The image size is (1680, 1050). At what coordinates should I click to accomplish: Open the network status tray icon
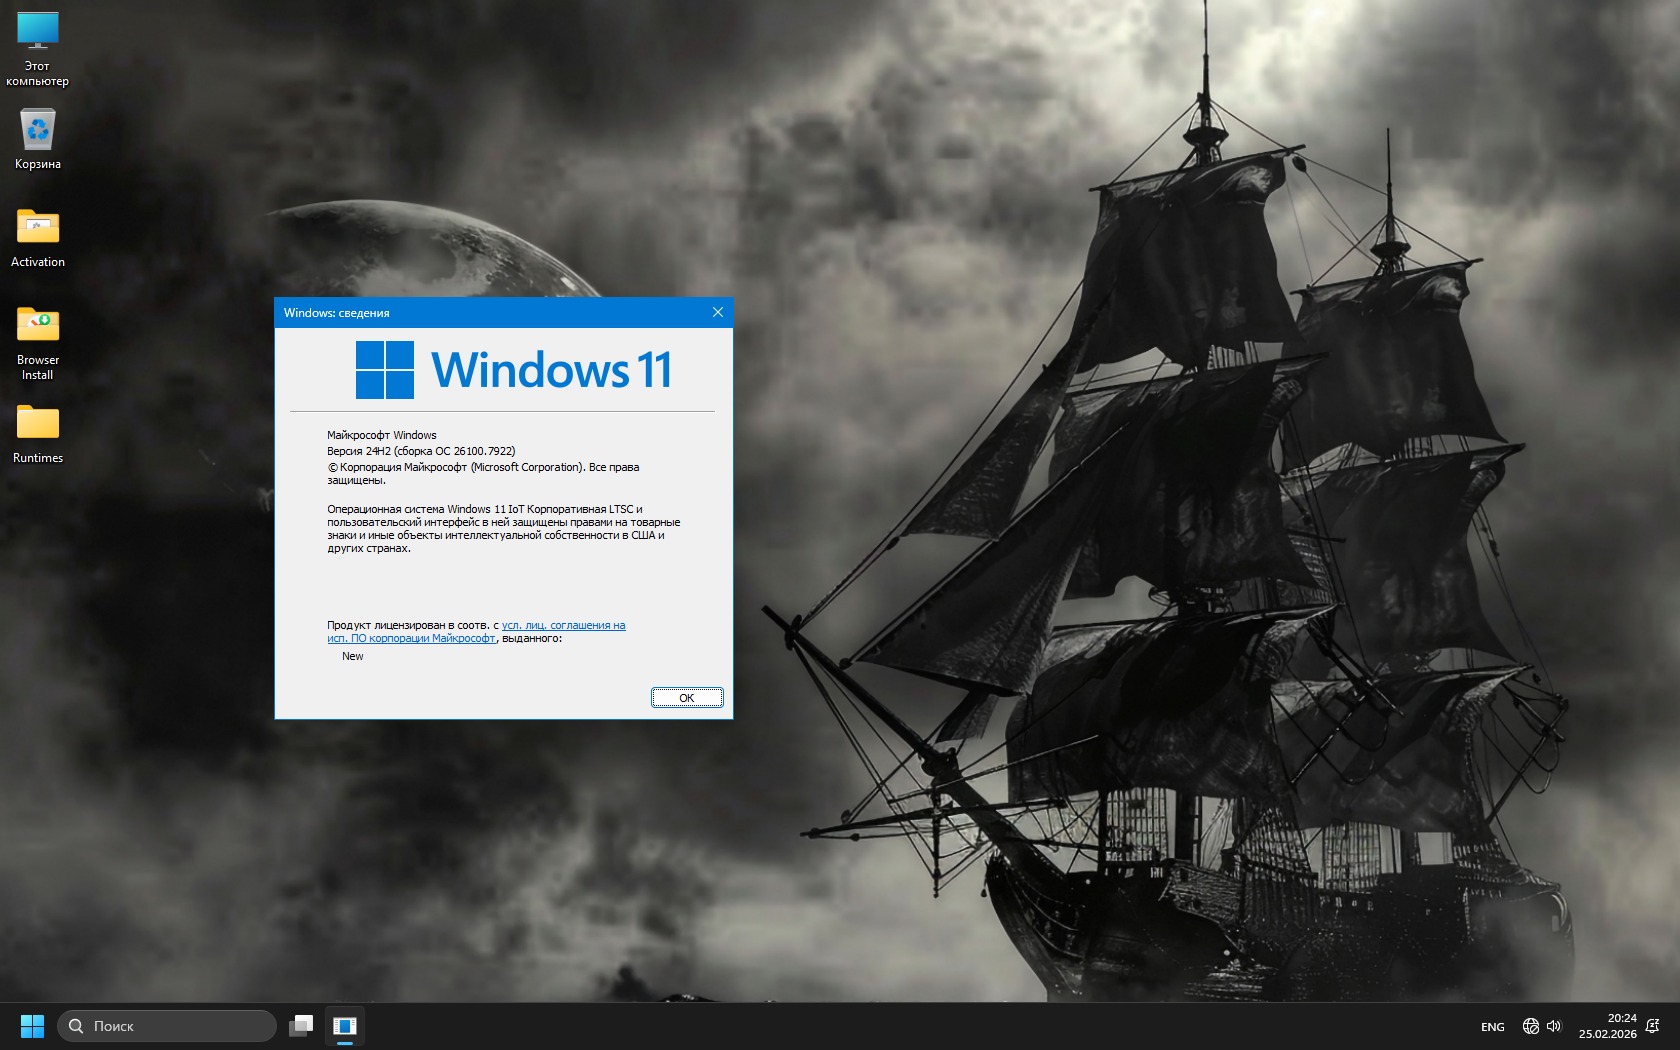point(1530,1026)
